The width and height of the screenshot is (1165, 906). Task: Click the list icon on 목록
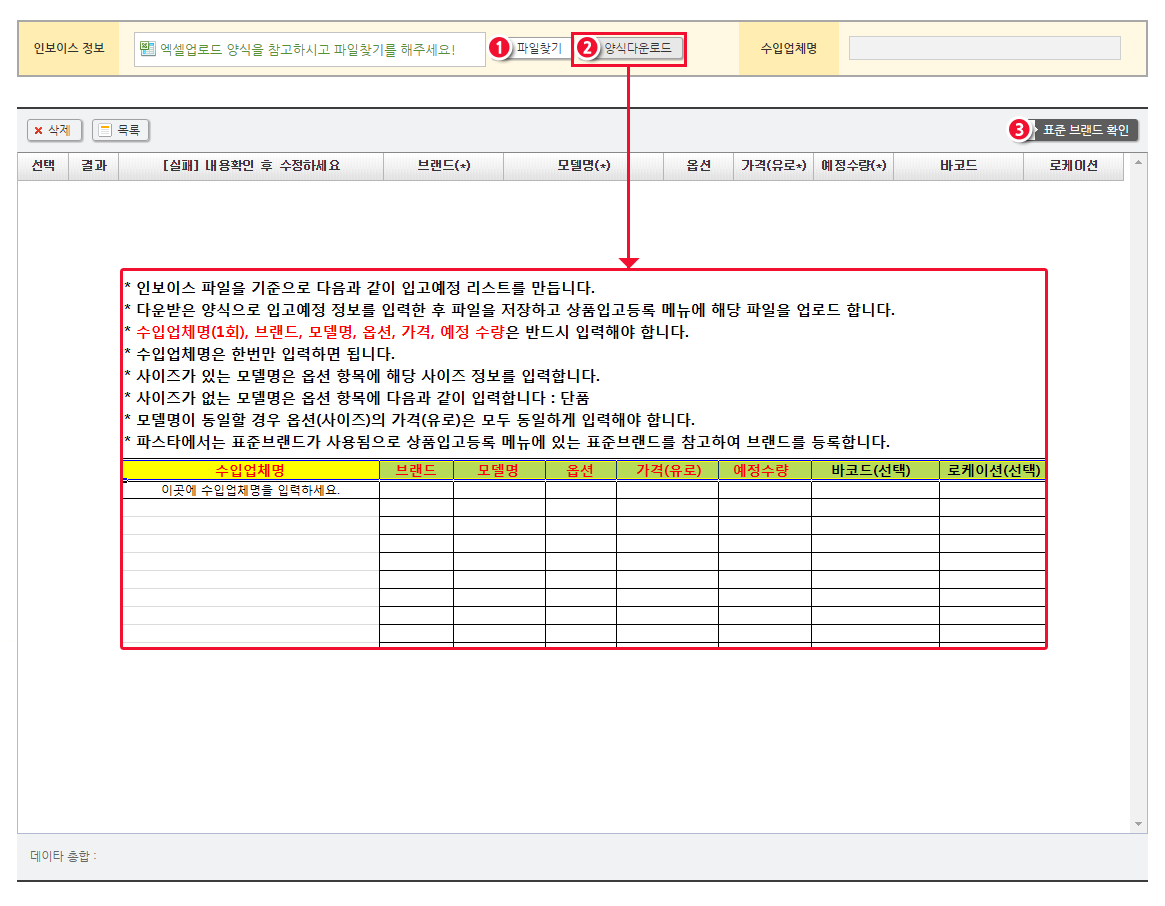coord(106,130)
